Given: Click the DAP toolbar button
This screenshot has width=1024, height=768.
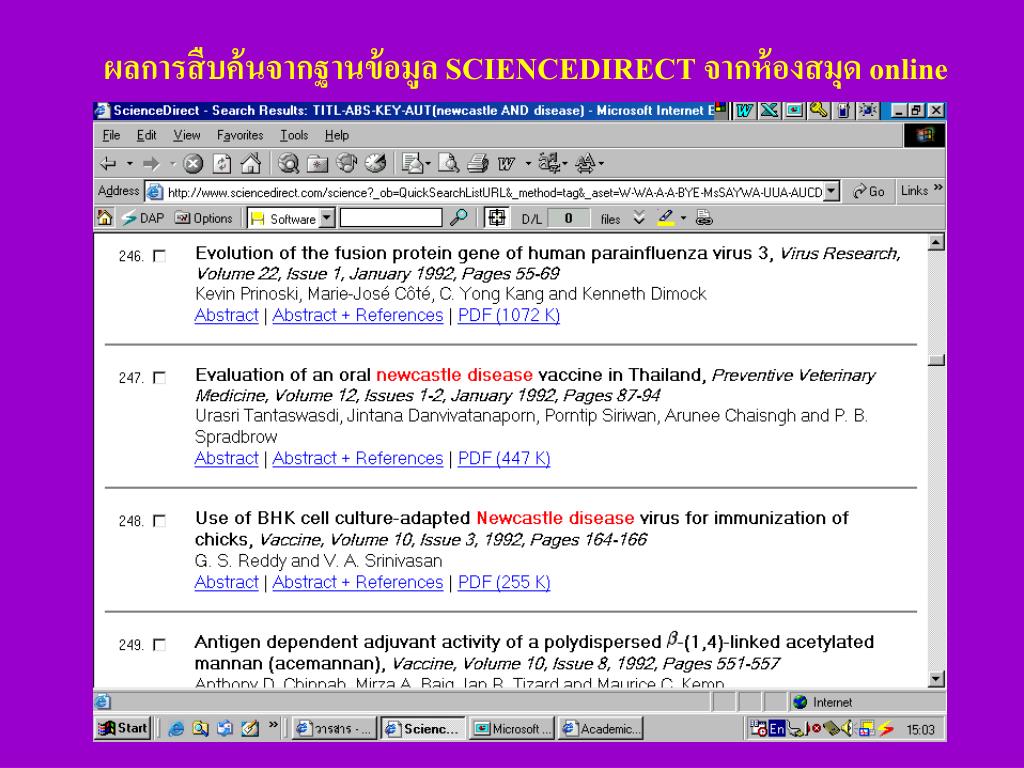Looking at the screenshot, I should (142, 218).
